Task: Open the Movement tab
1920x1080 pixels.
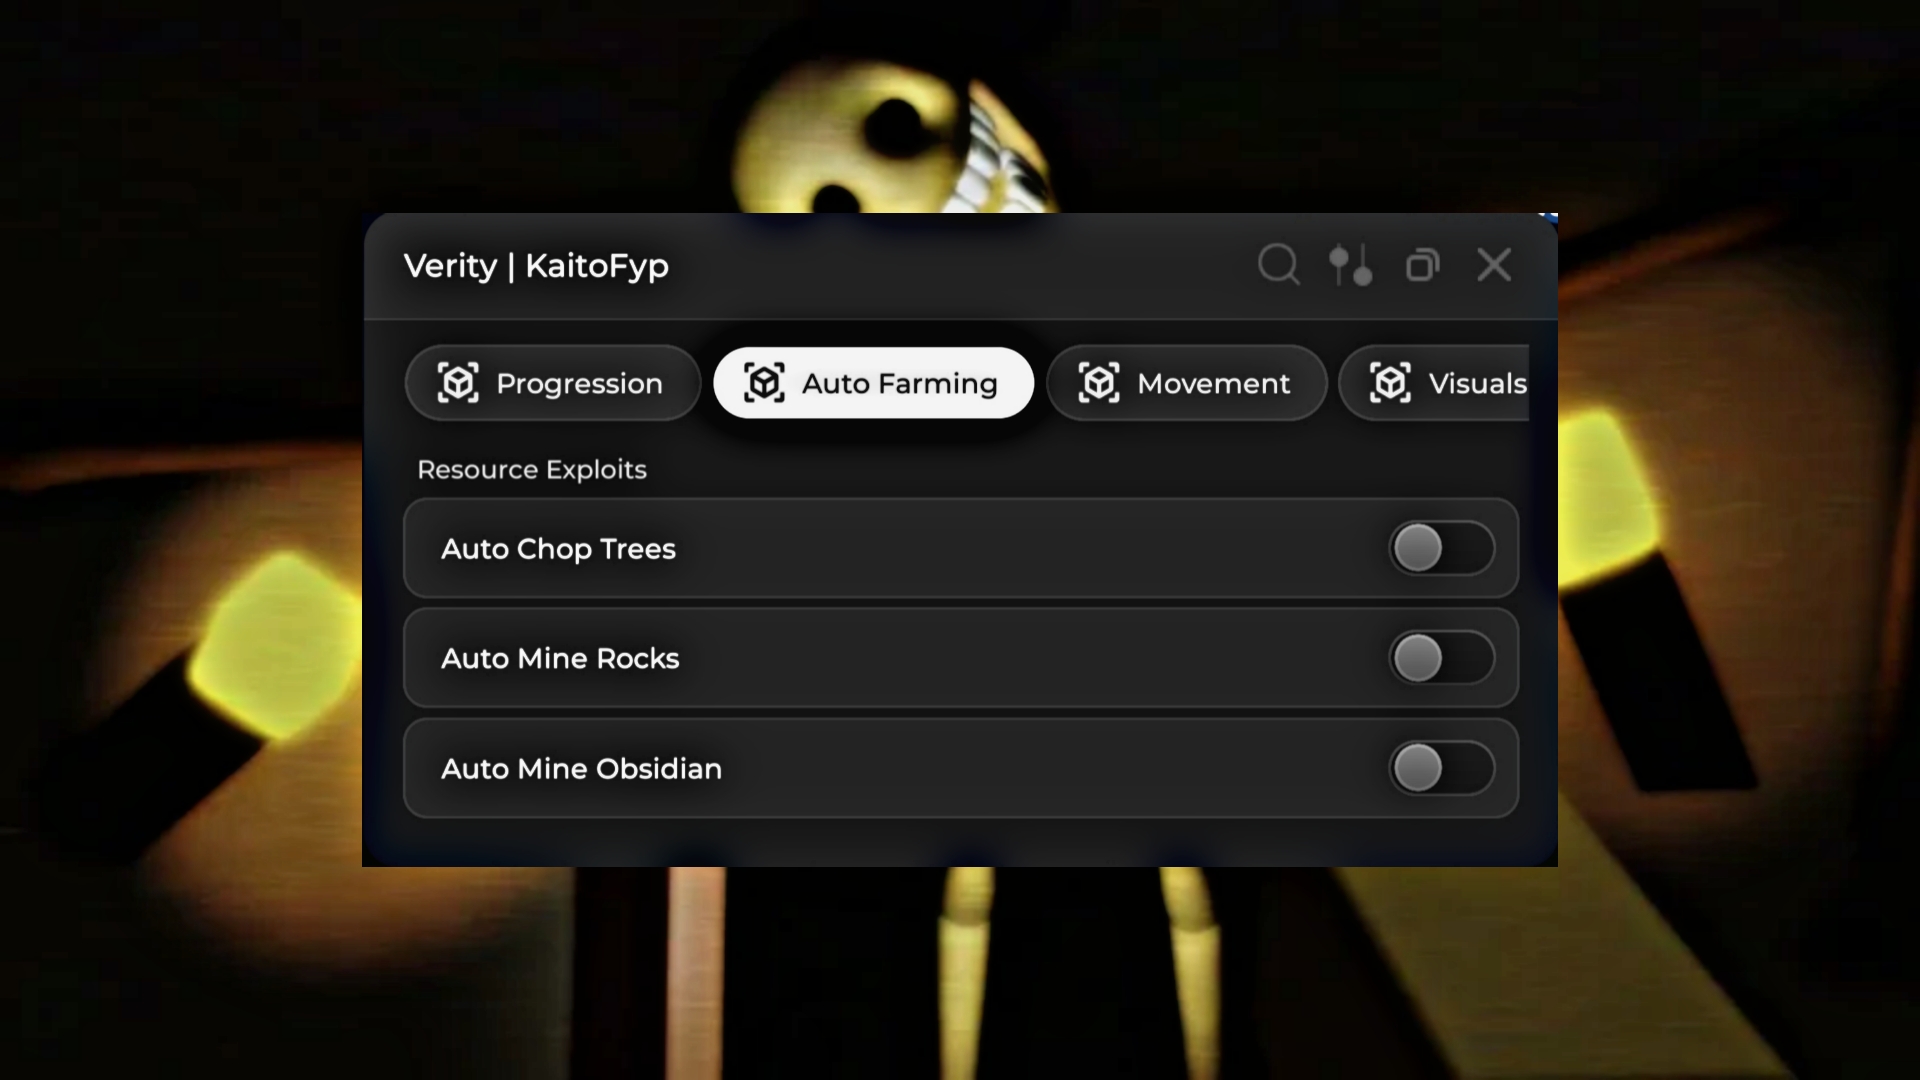Action: click(1186, 383)
